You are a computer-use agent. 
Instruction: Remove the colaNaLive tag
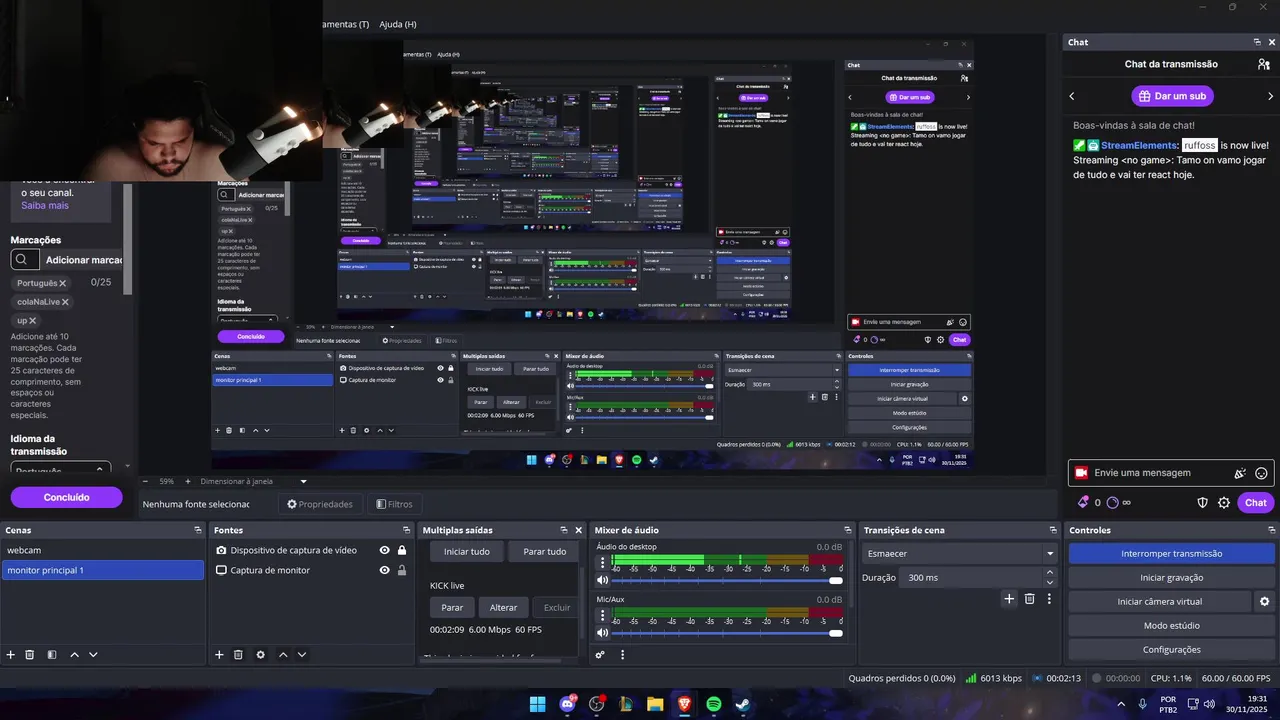pos(65,302)
